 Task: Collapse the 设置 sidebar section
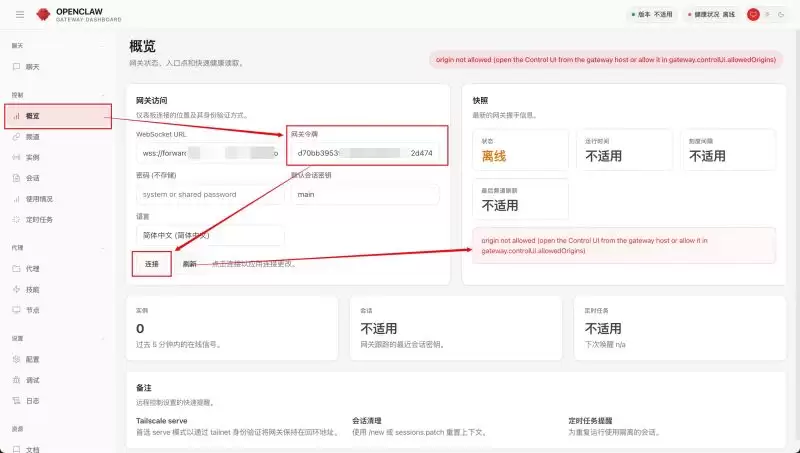pos(58,339)
